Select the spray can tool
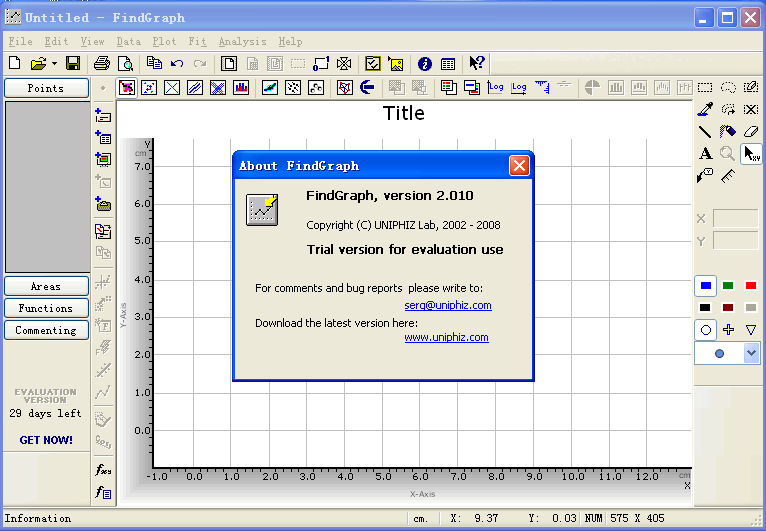The image size is (766, 531). pos(727,131)
